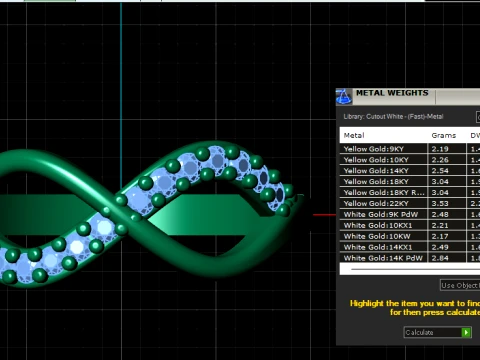
Task: Select the Yellow Gold:18KY R... row
Action: [x=410, y=193]
